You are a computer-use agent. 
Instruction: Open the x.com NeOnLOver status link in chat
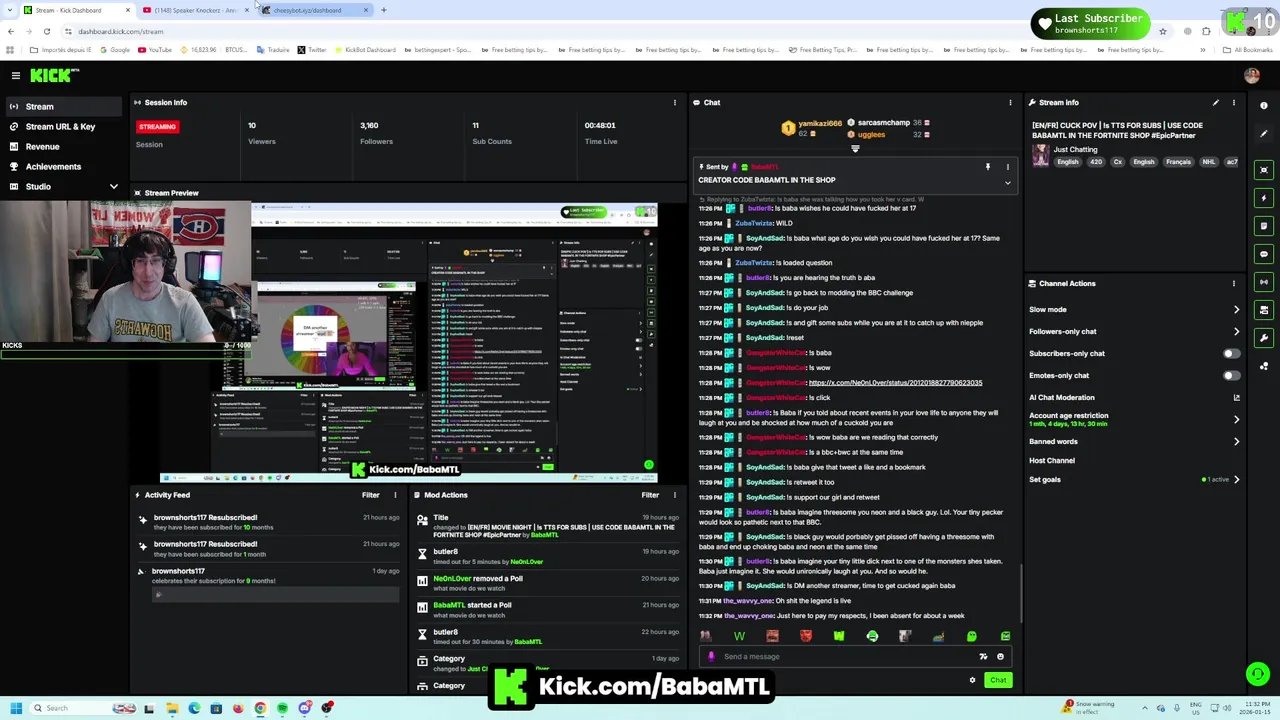point(895,382)
